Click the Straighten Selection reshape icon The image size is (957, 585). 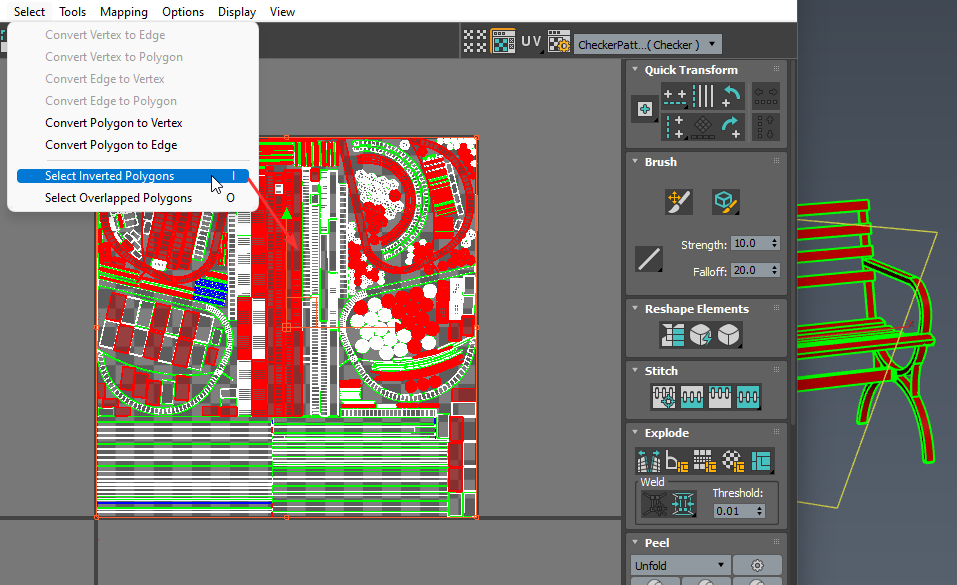[673, 335]
